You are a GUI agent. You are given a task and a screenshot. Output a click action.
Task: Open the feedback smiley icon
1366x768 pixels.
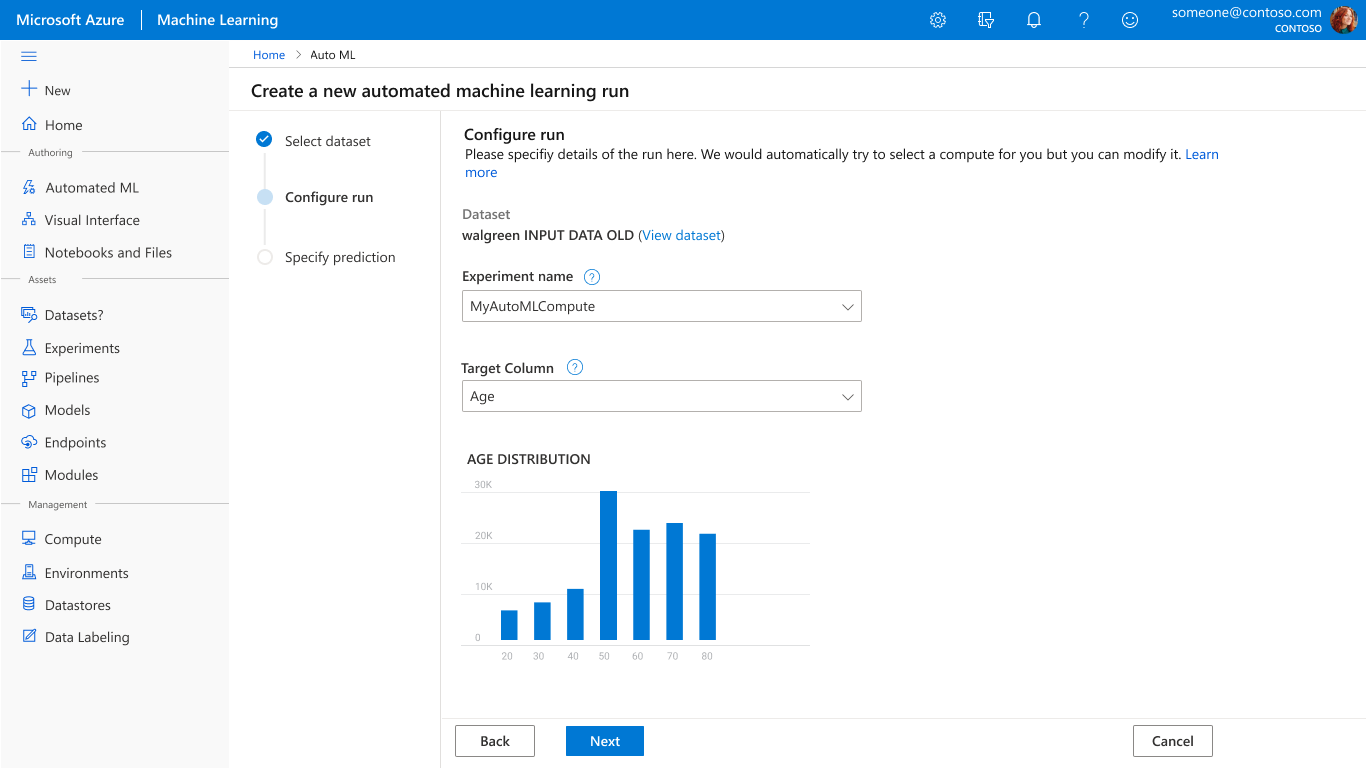(x=1130, y=20)
